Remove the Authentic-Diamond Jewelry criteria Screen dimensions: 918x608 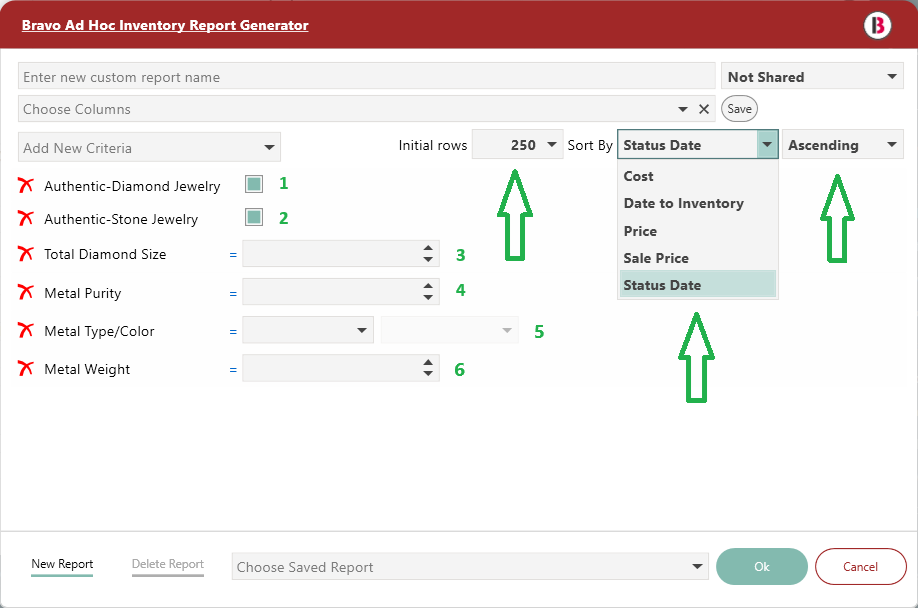coord(26,186)
